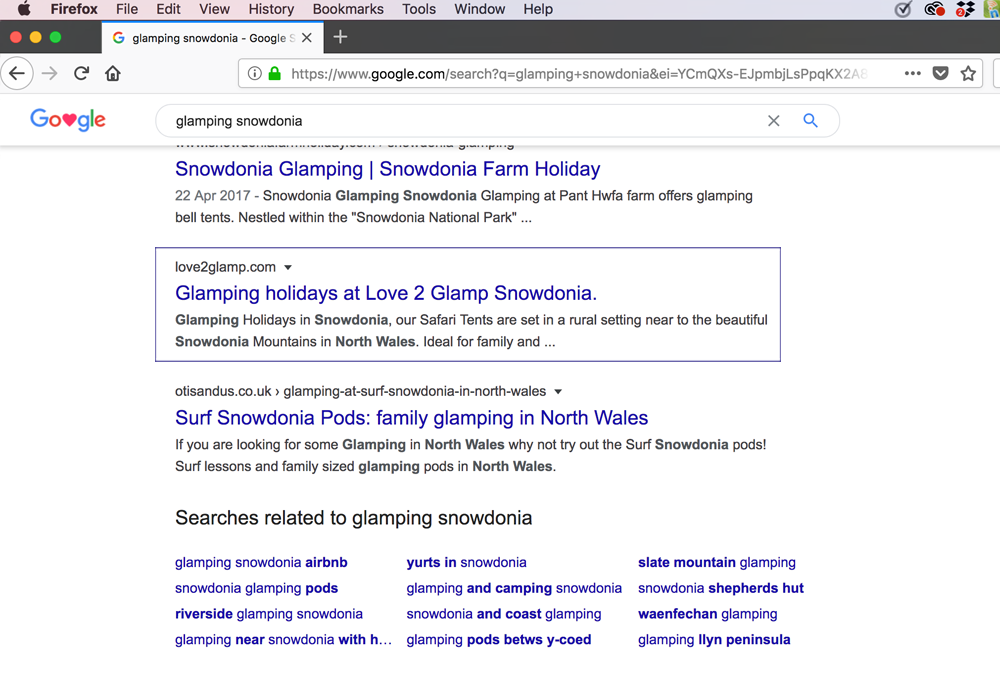
Task: Click the '22 Apr 2017' snippet date
Action: [x=212, y=196]
